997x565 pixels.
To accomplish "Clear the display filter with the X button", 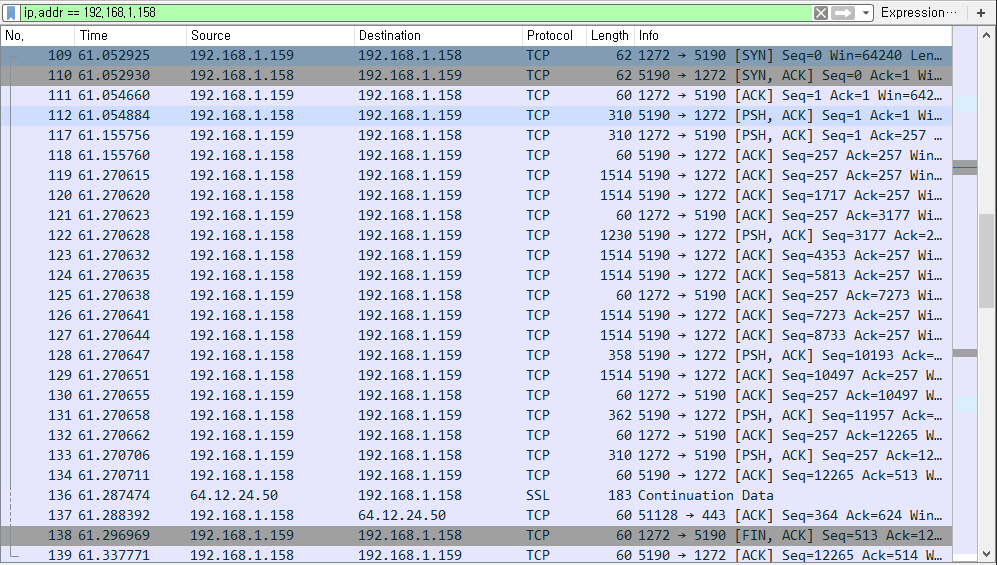I will 820,13.
